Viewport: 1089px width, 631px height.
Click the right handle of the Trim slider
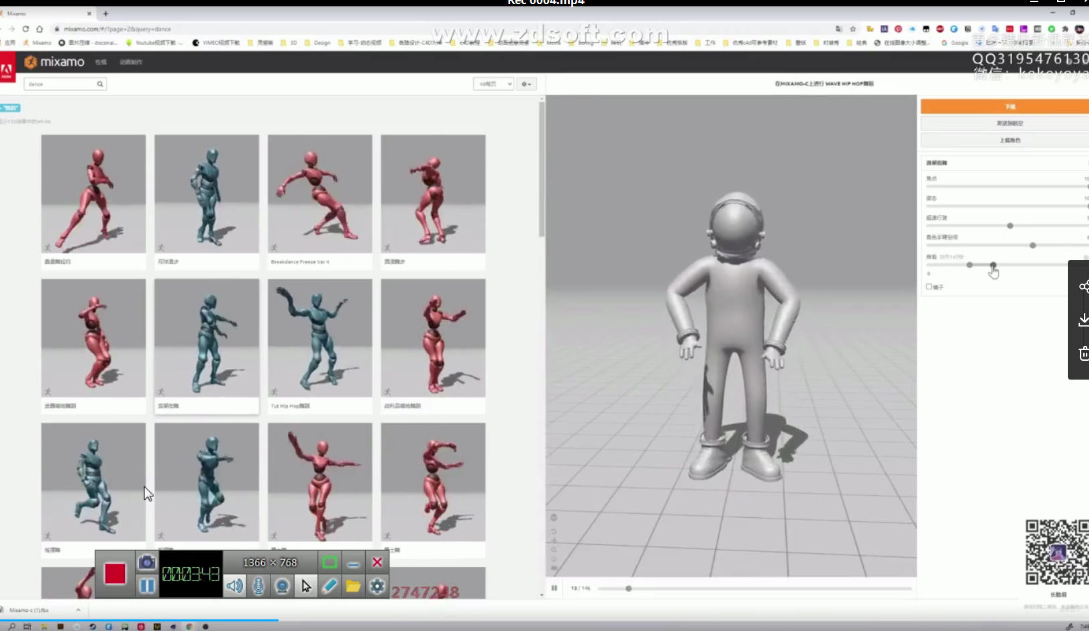[x=993, y=264]
